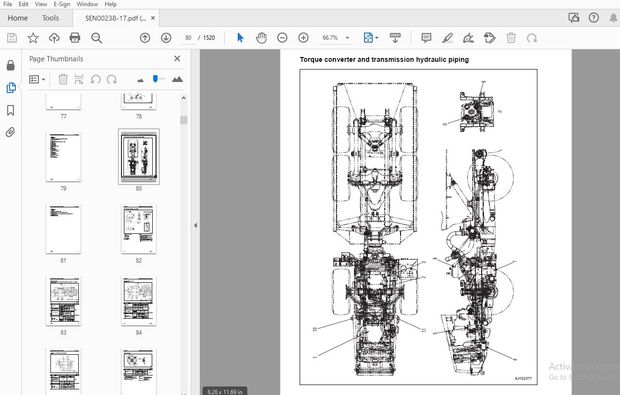Click the stamp tool icon
Screen dimensions: 620x395
(490, 38)
